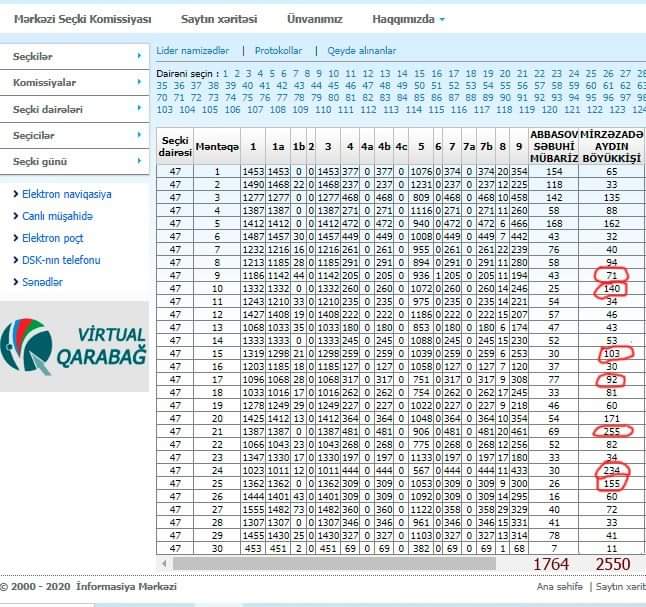This screenshot has height=607, width=646.
Task: Click the Elektron naviqasiya chevron bullet
Action: click(16, 194)
